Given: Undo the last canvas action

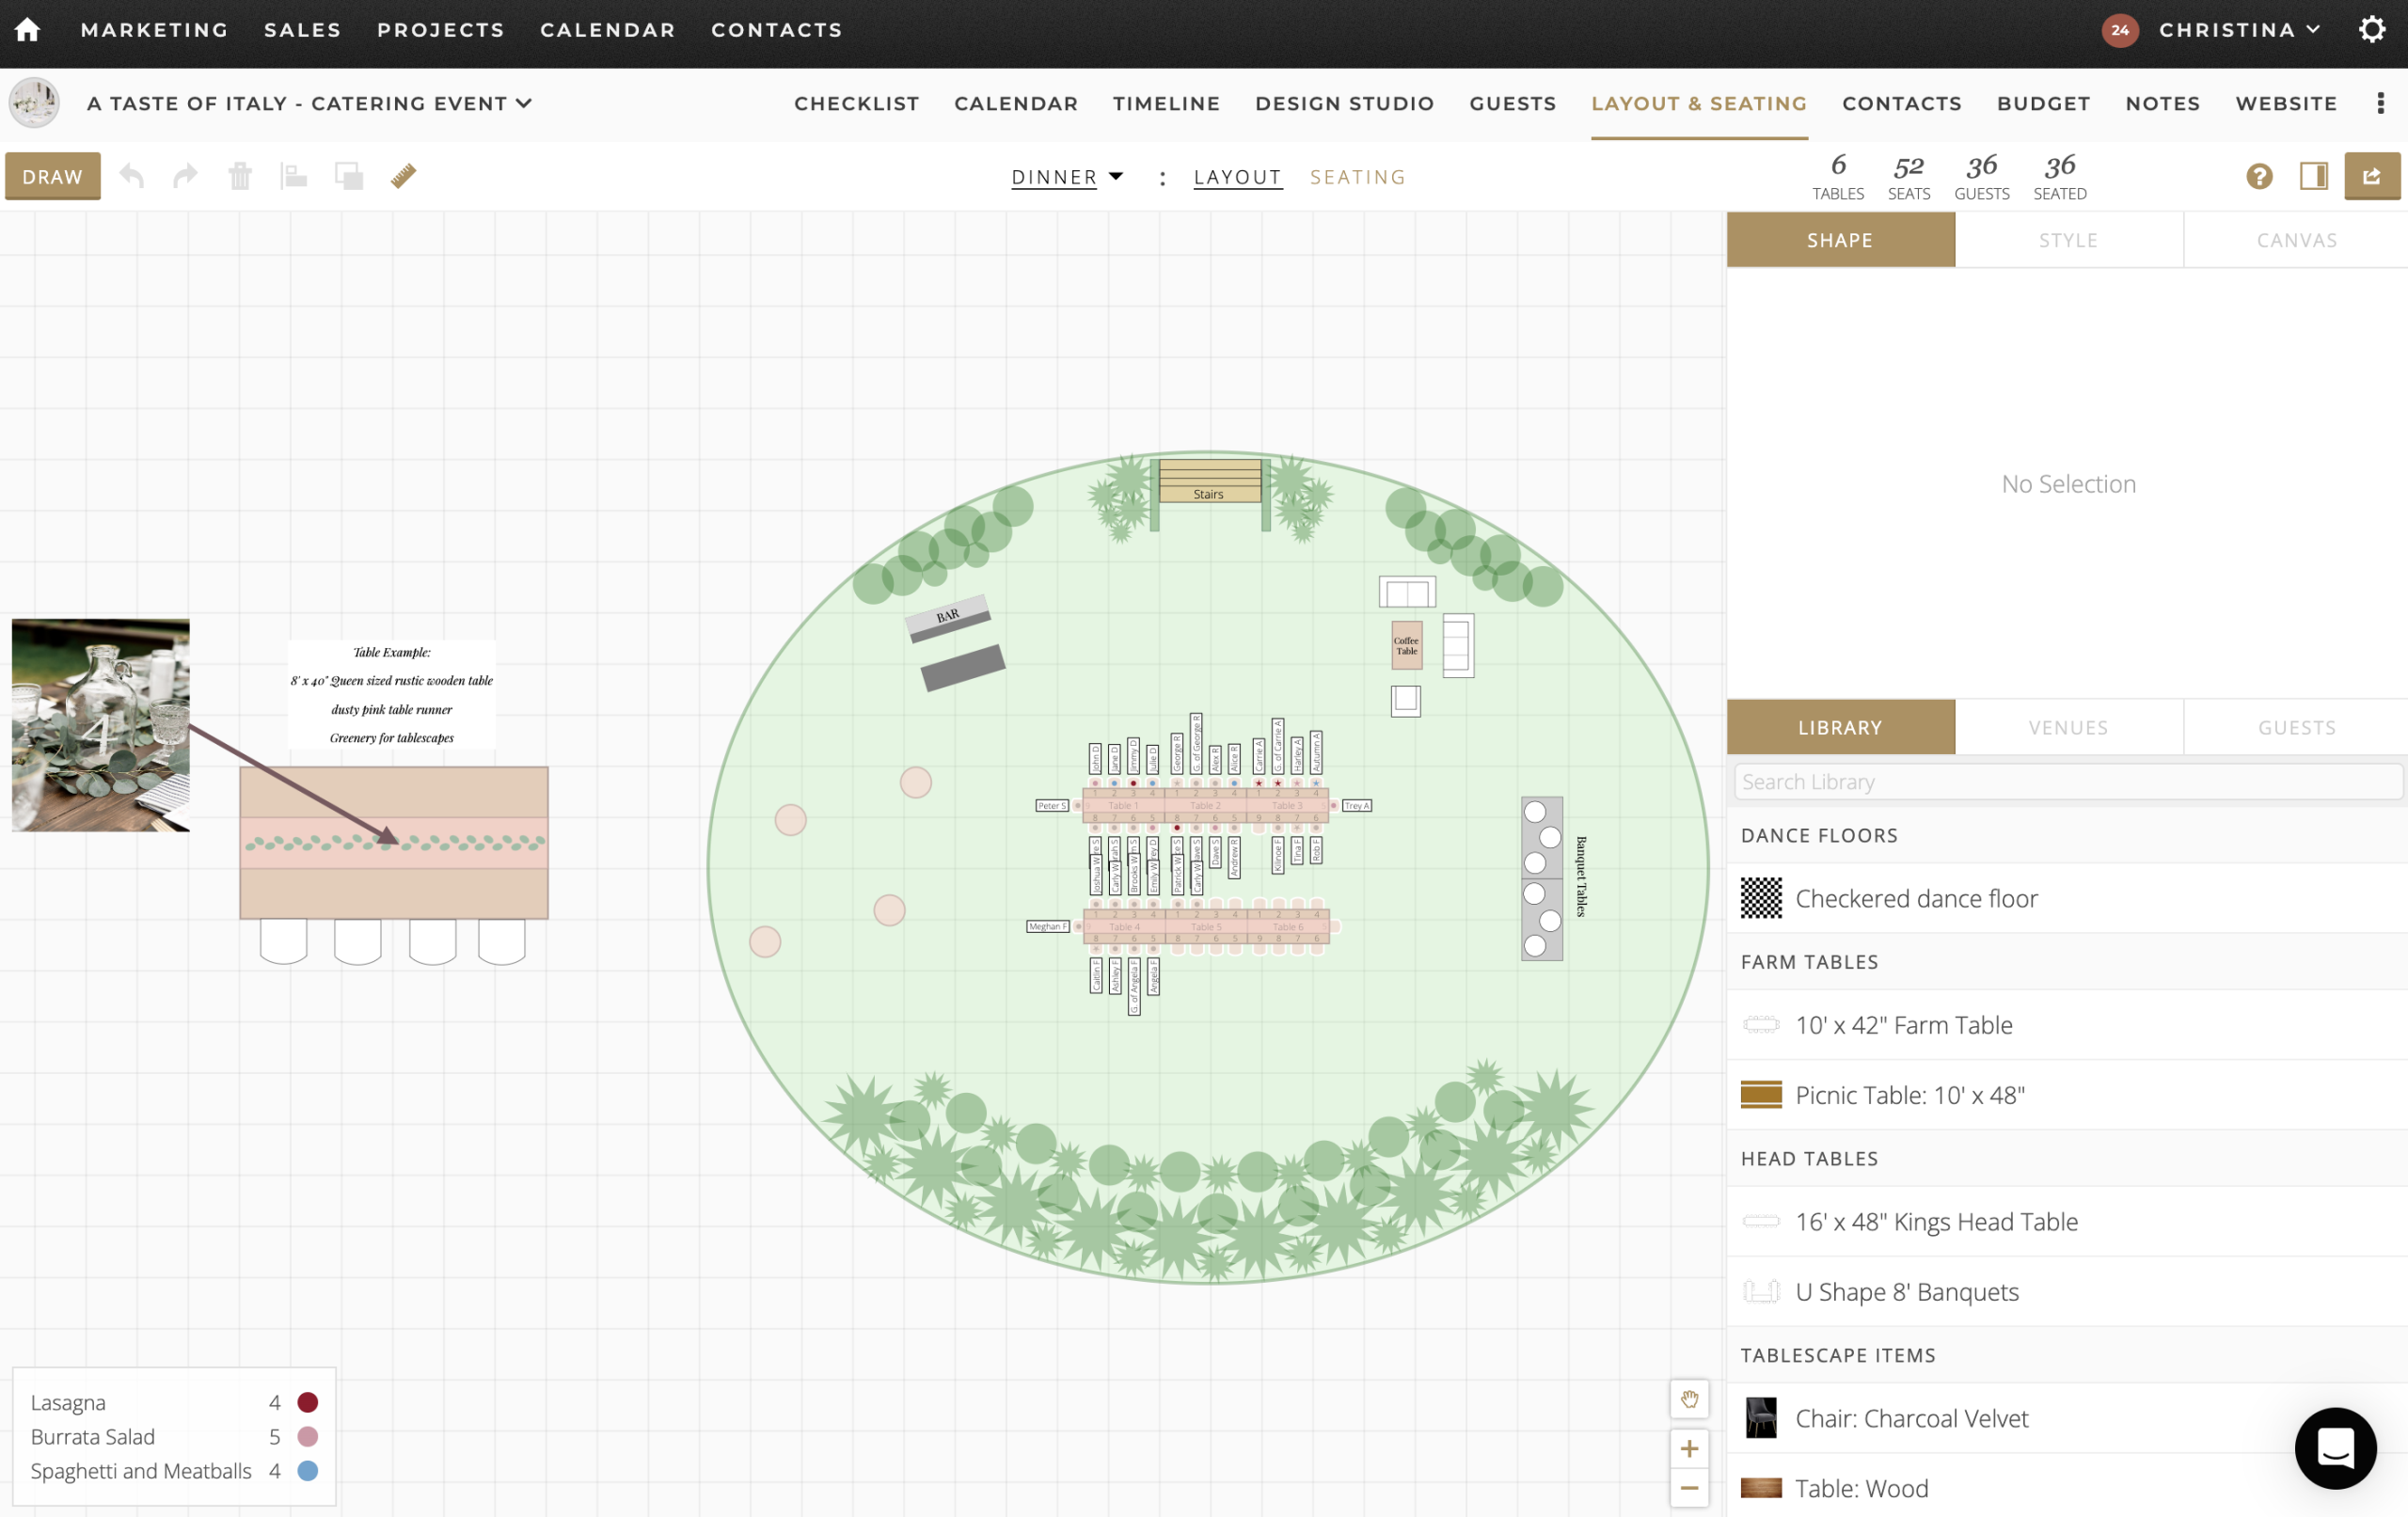Looking at the screenshot, I should coord(131,175).
